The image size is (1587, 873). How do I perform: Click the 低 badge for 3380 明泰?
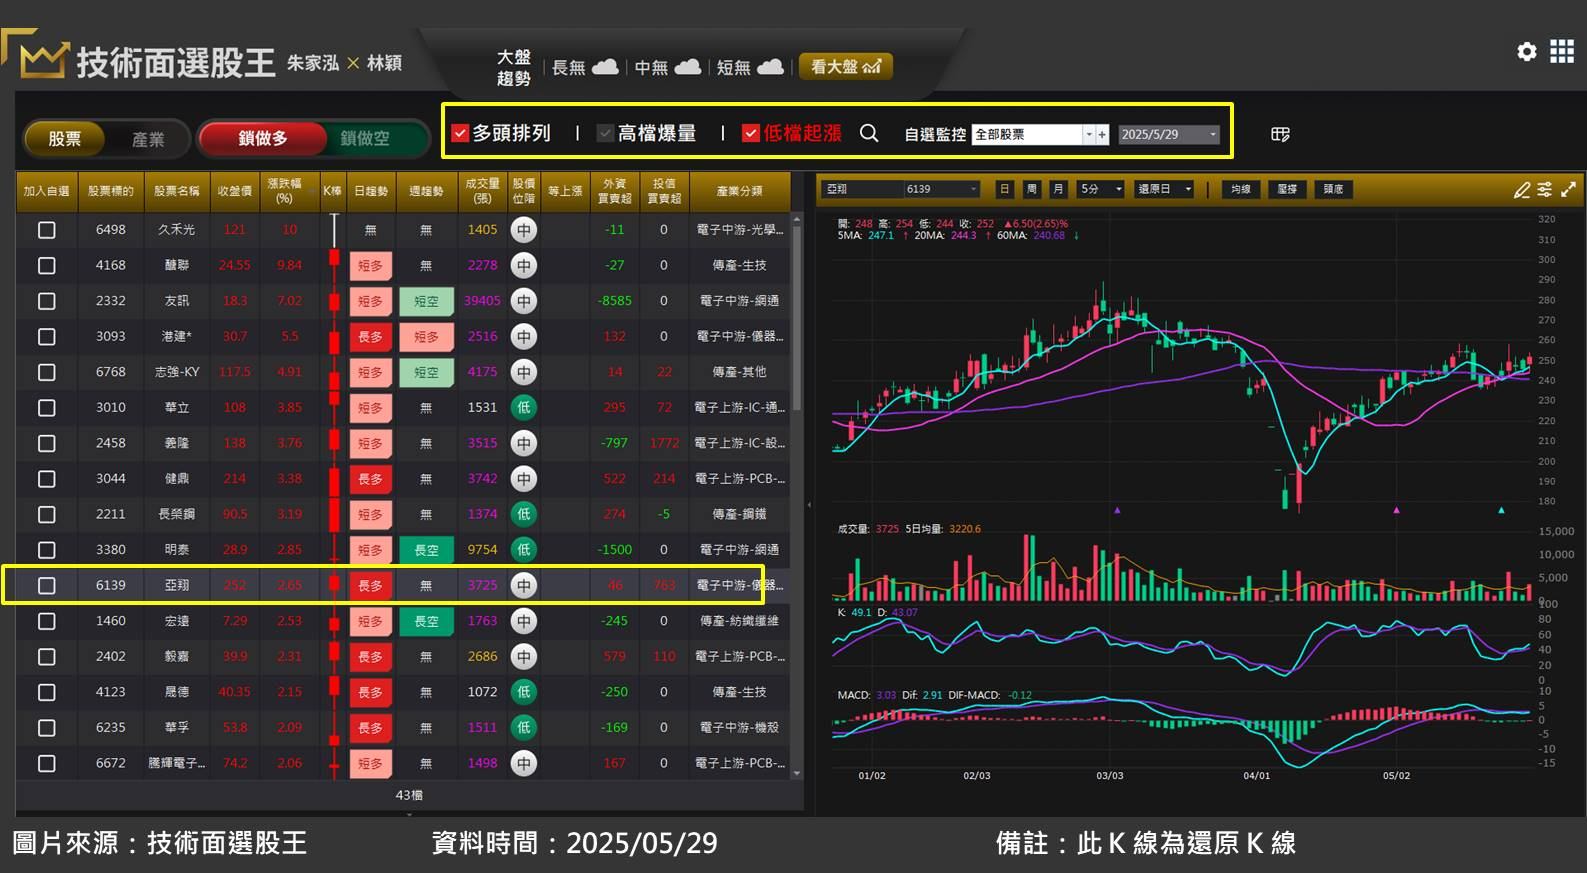click(x=523, y=550)
